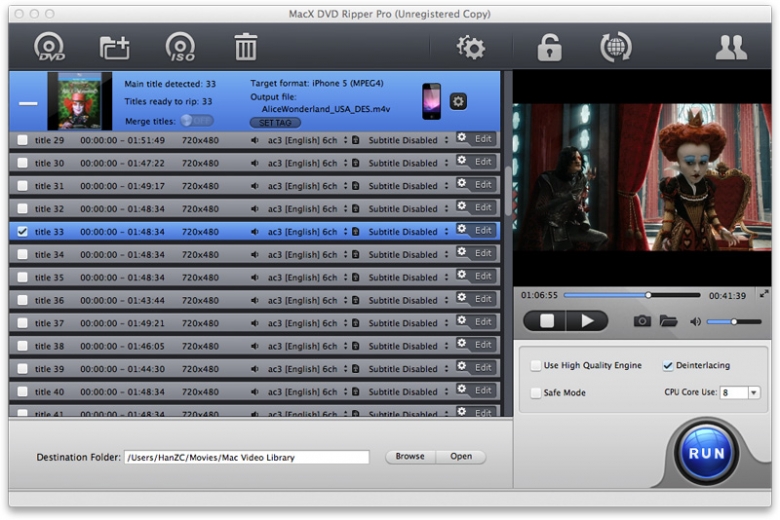Open subtitle dropdown for title 33
The image size is (780, 520).
click(447, 232)
